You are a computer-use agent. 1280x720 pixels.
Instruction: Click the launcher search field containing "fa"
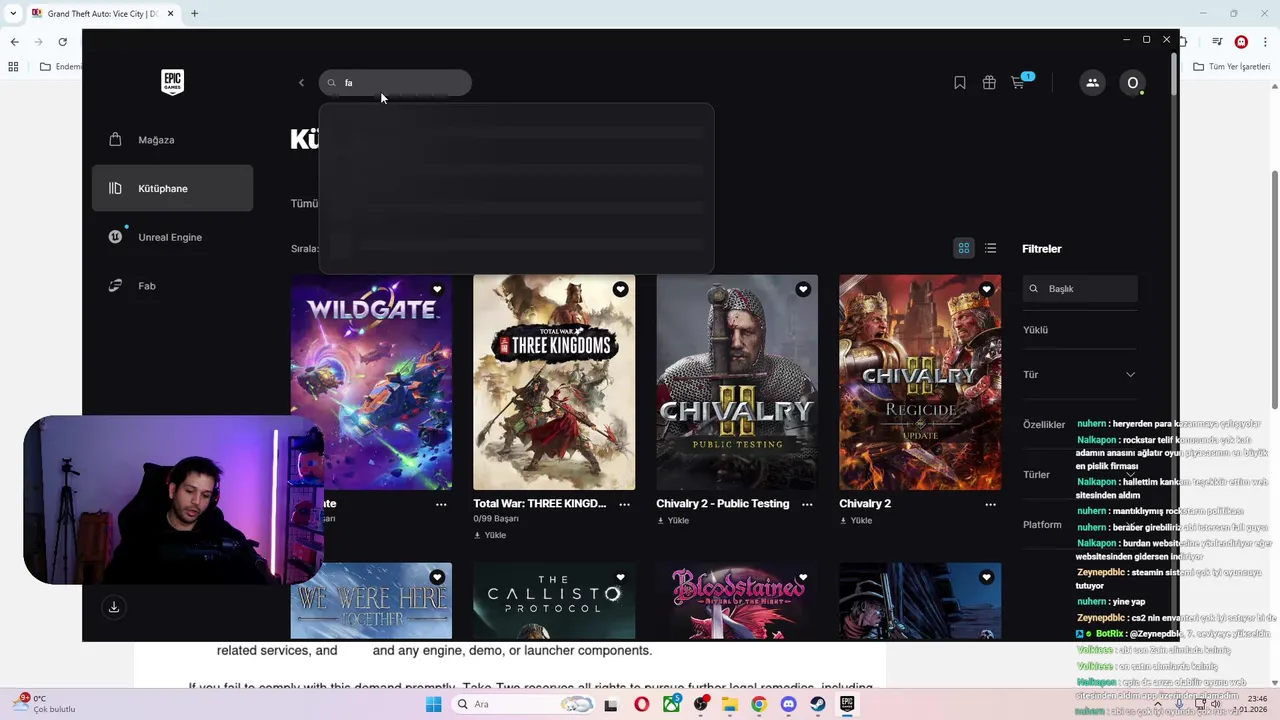[395, 83]
